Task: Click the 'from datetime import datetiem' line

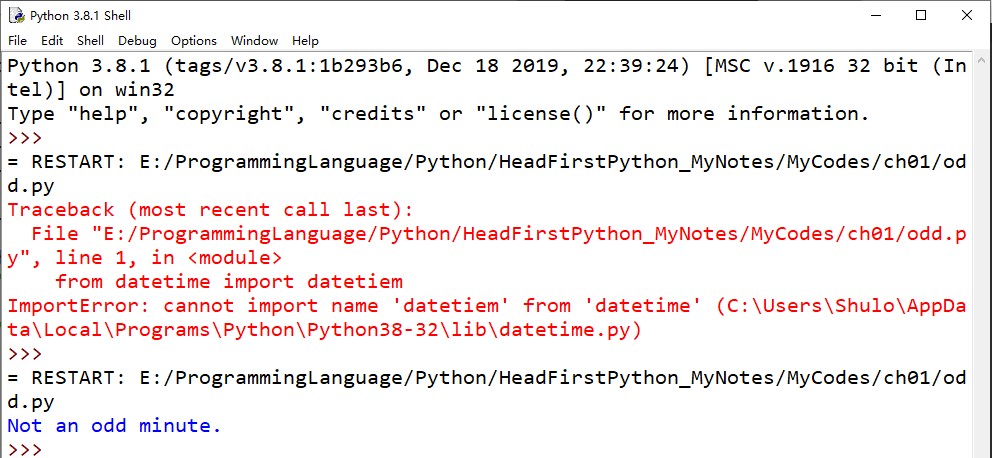Action: click(x=229, y=282)
